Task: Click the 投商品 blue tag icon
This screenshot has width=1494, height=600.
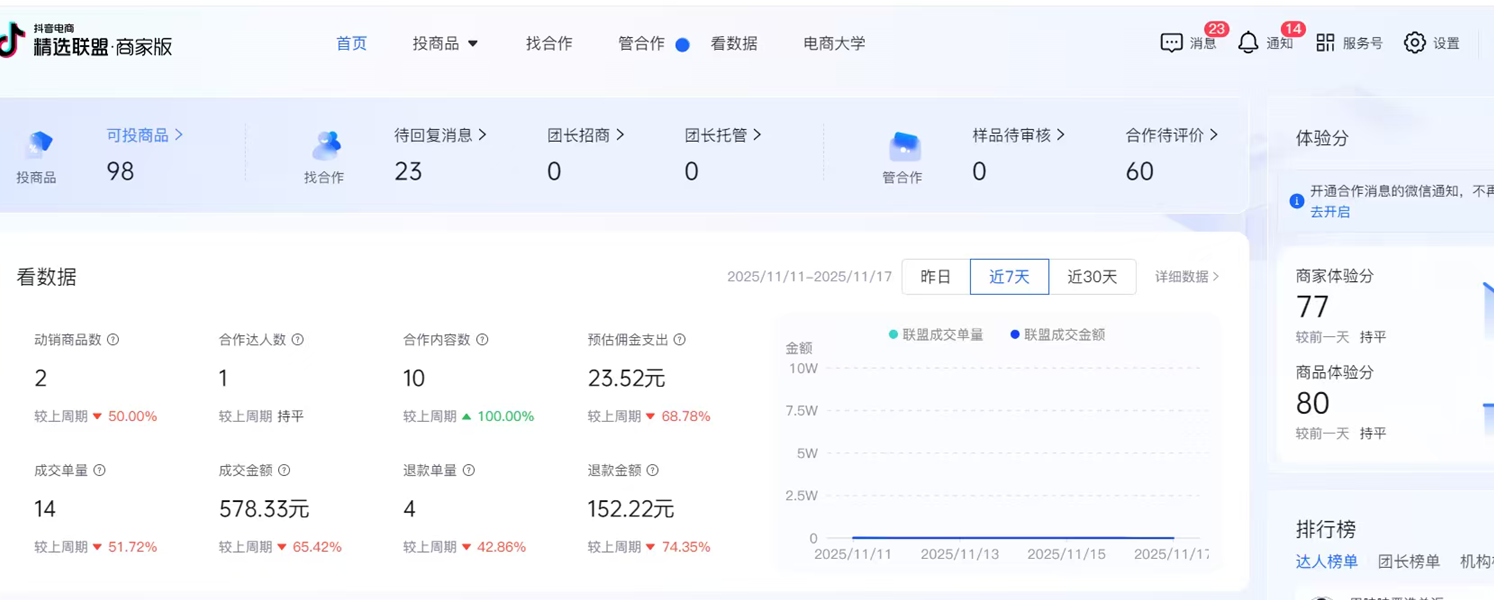Action: click(38, 145)
